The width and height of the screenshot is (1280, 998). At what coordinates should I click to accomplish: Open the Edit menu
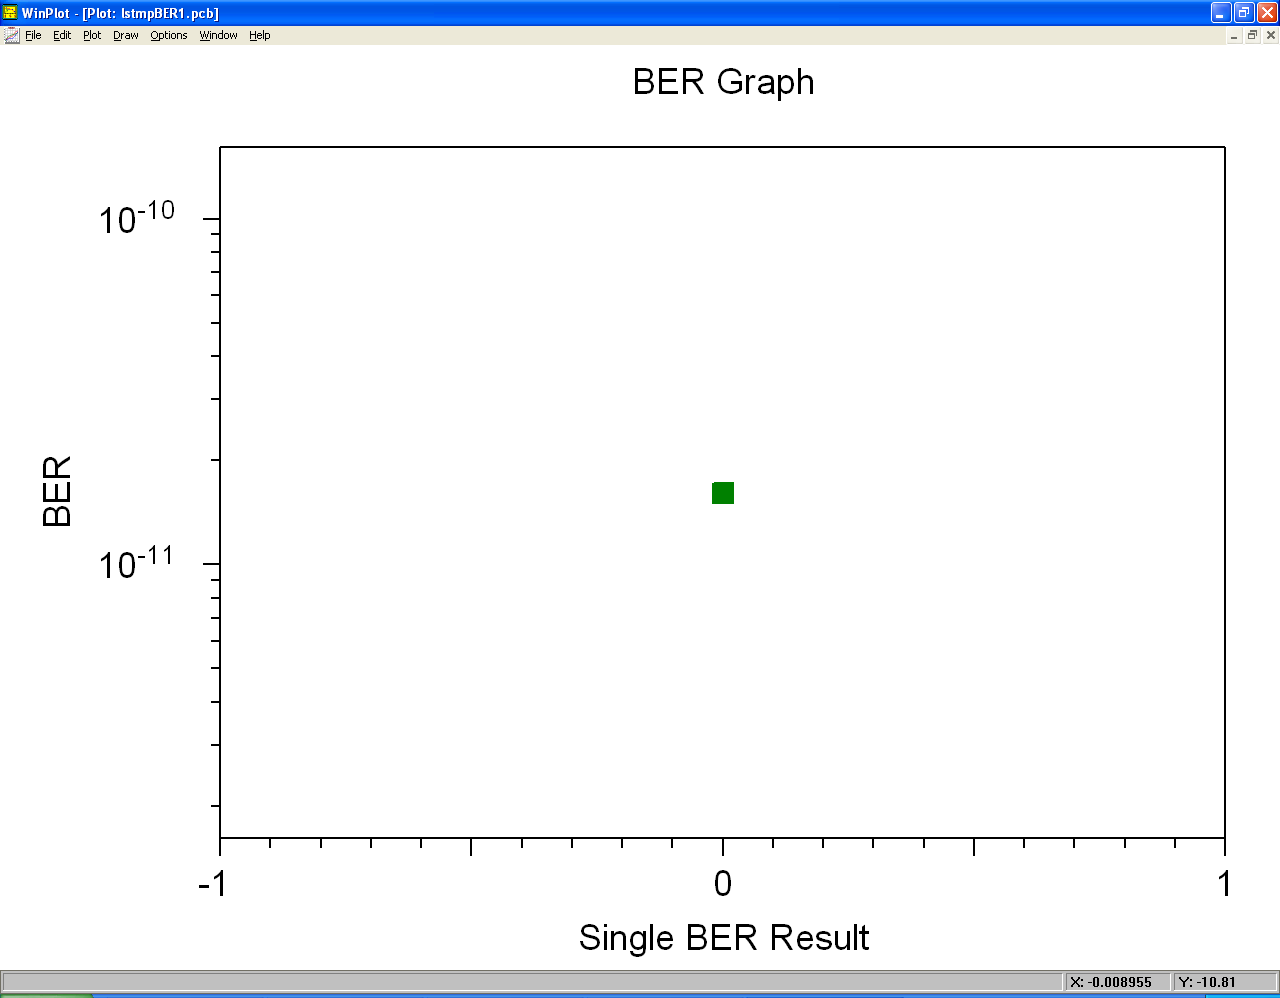[62, 35]
